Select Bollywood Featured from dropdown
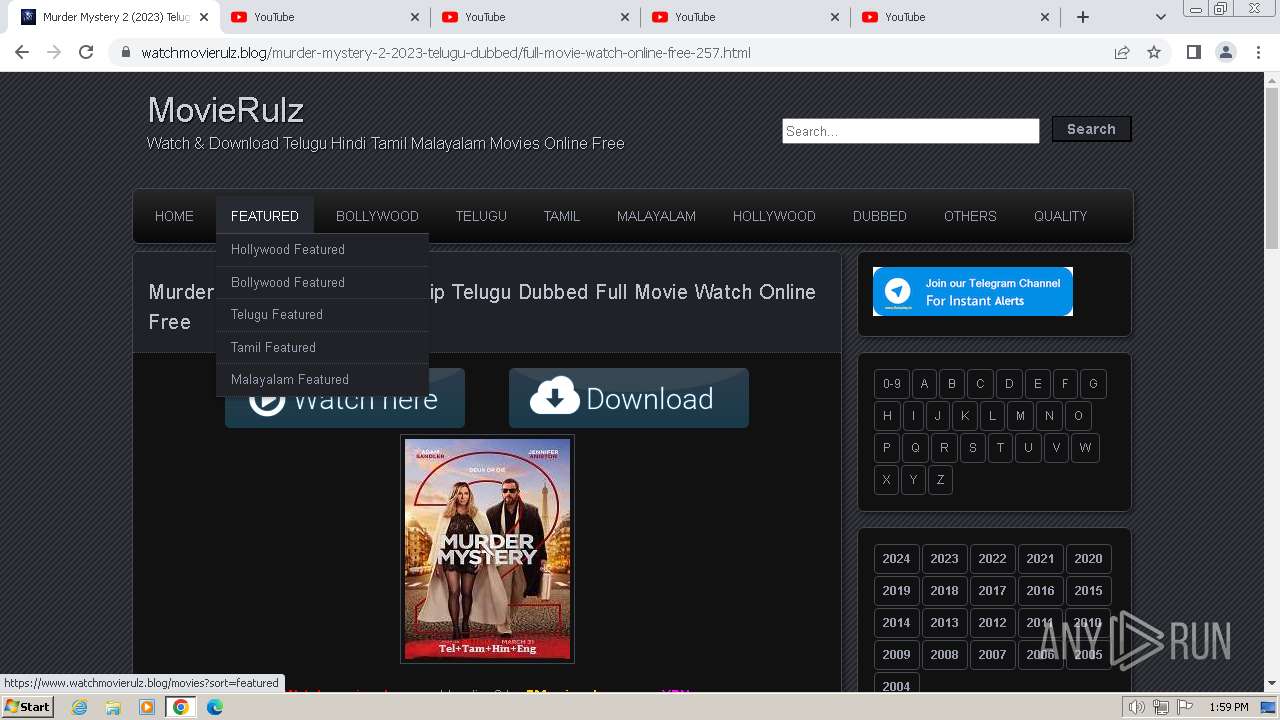The width and height of the screenshot is (1280, 720). [322, 283]
